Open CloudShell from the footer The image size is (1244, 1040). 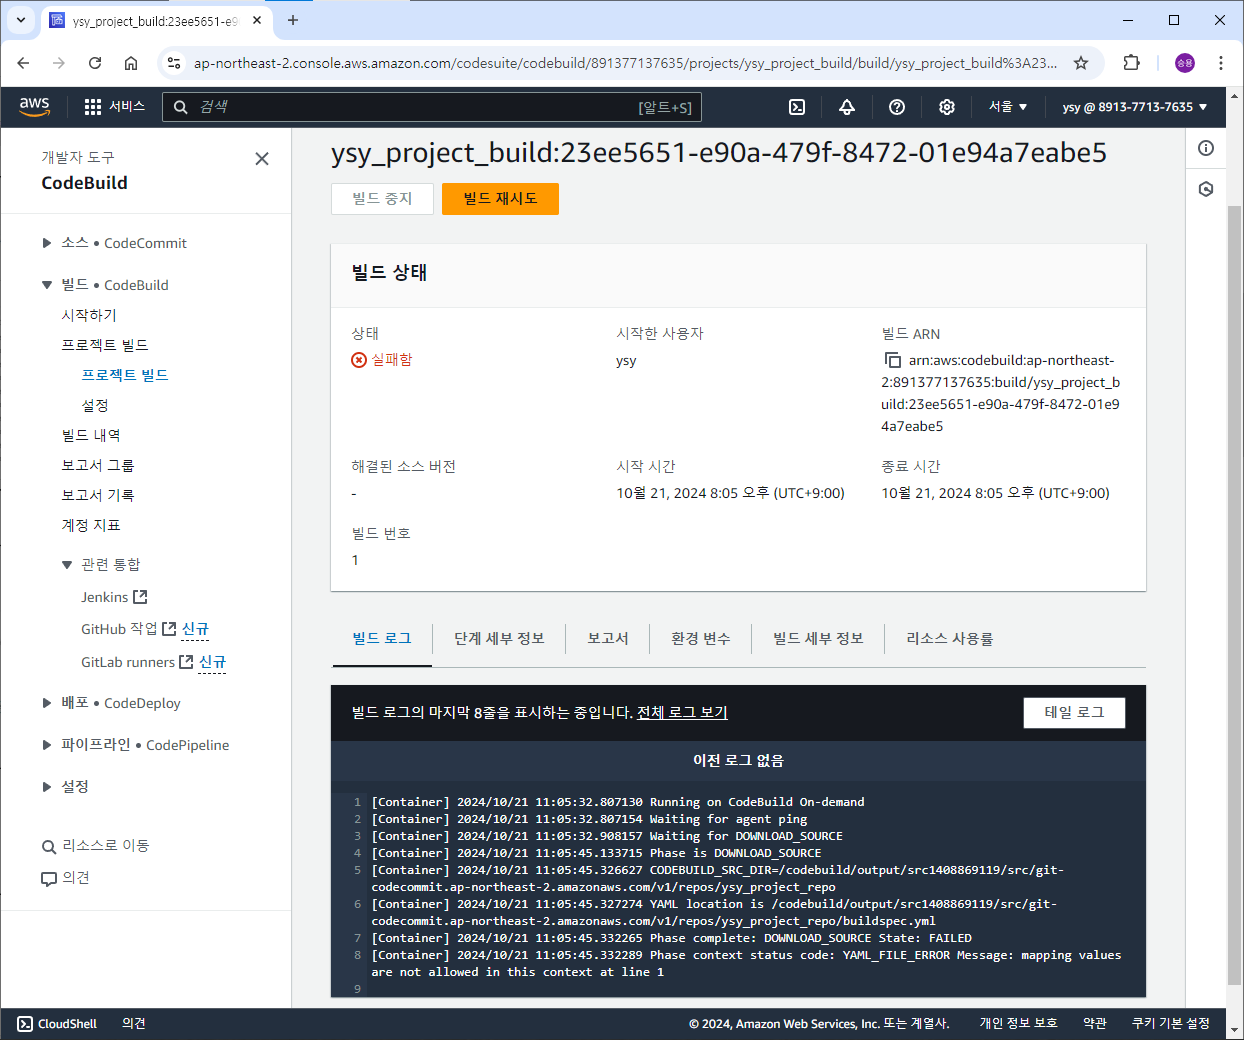tap(57, 1024)
